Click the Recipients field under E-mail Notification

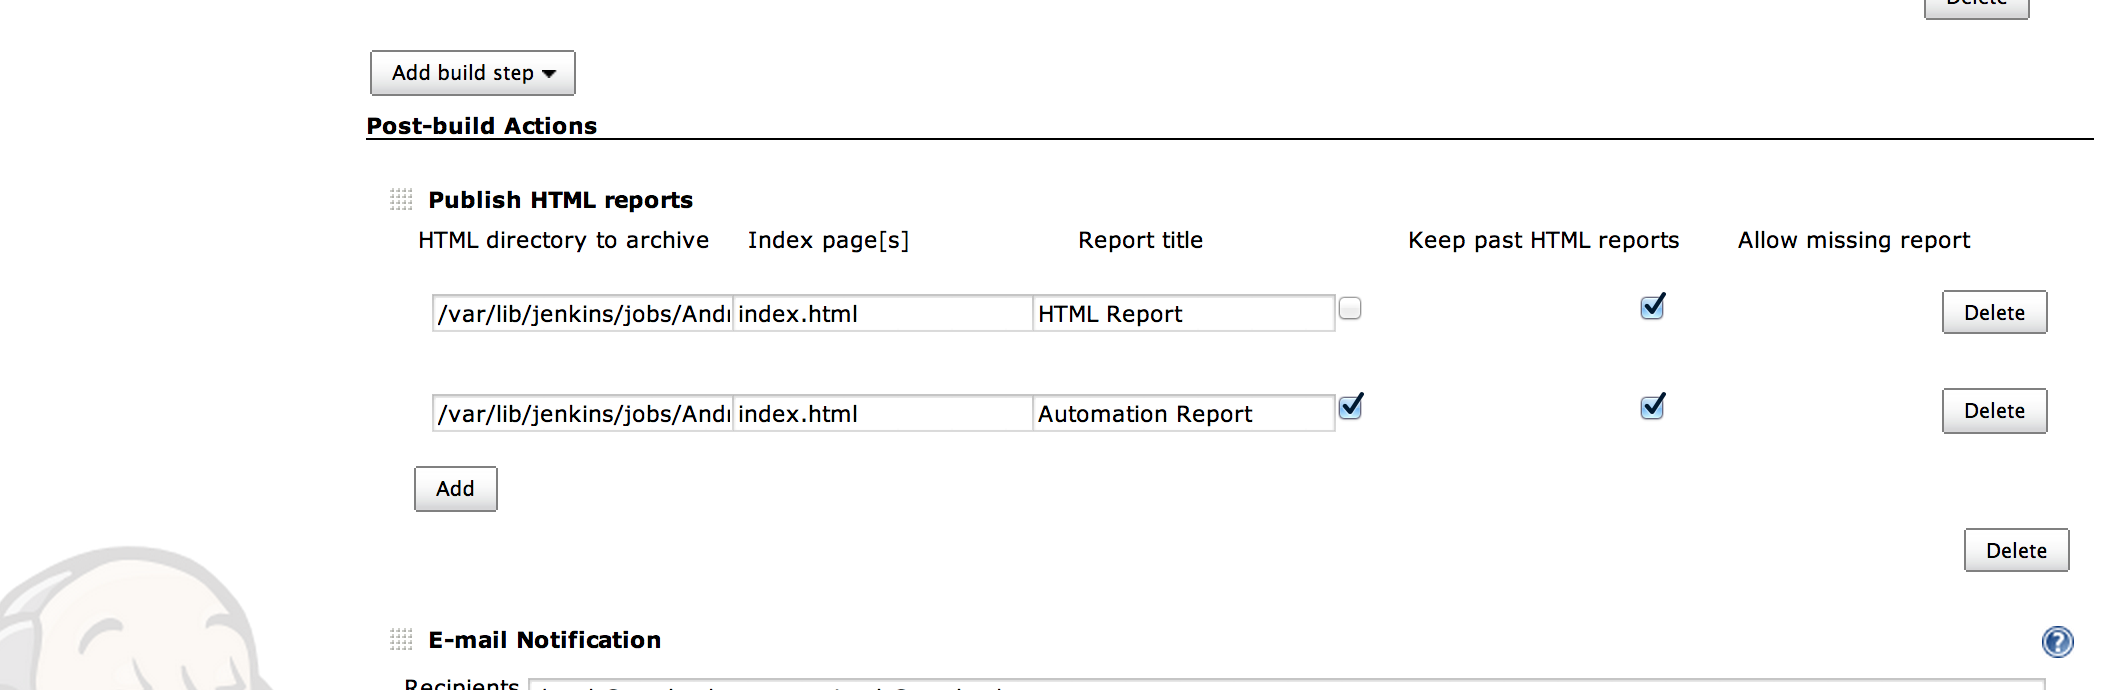[1285, 684]
